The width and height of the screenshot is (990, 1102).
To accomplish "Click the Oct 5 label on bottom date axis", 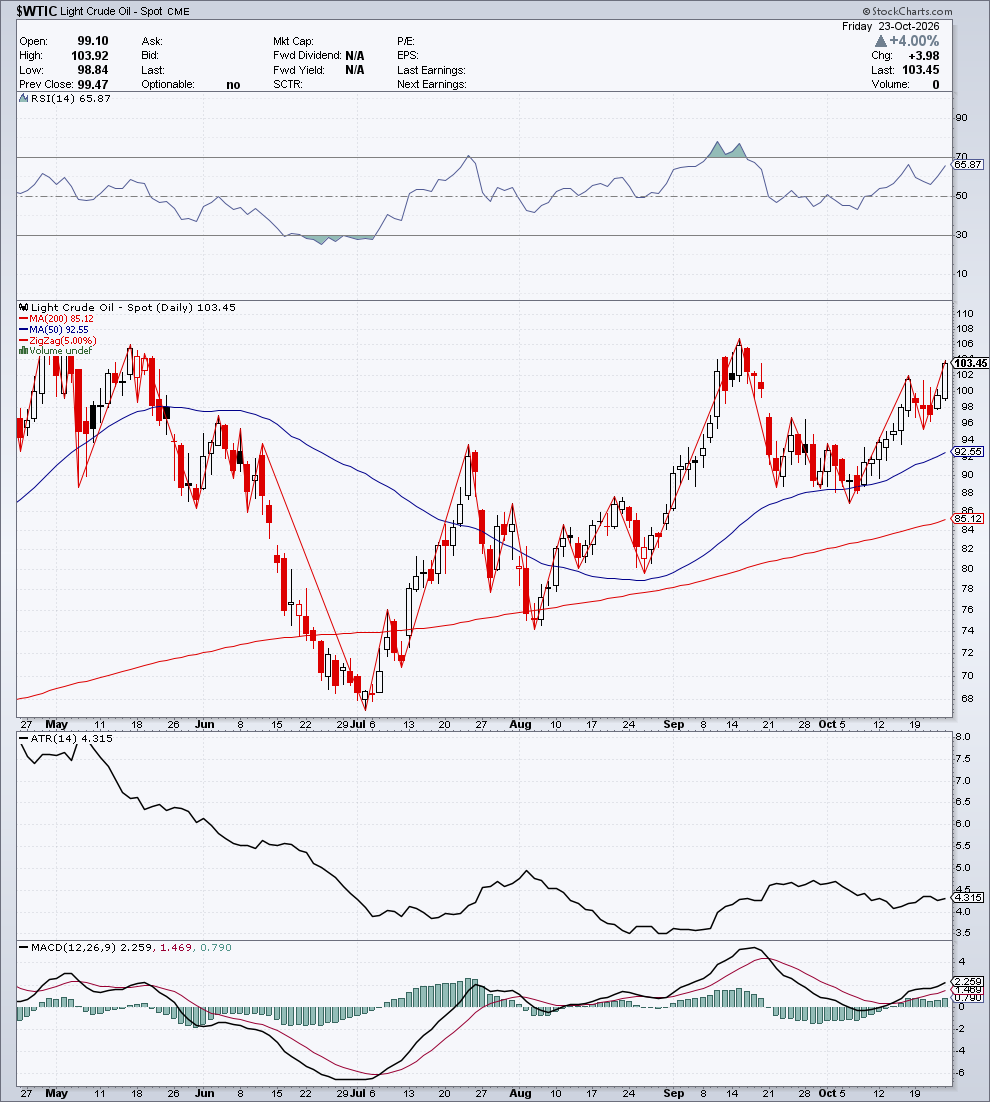I will (x=832, y=1093).
